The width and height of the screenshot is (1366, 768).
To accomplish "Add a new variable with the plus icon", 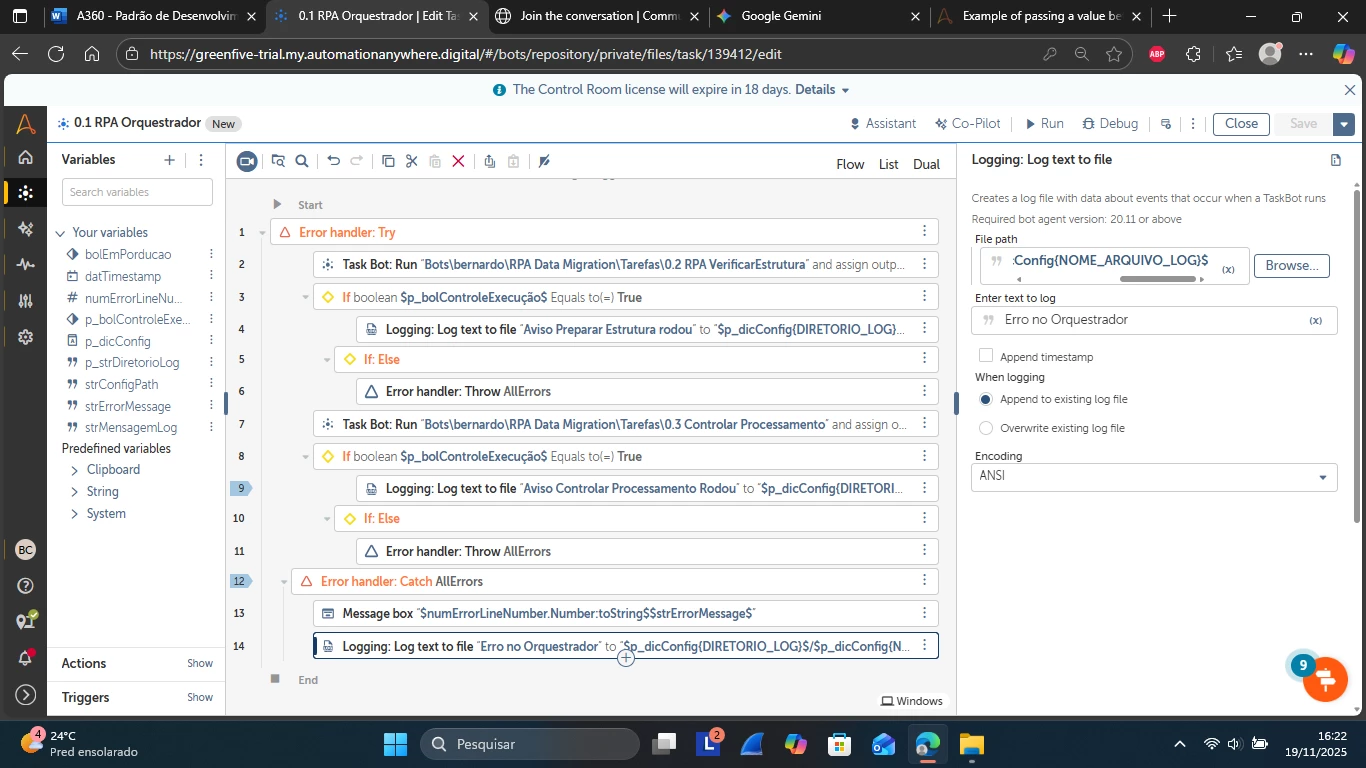I will 170,160.
